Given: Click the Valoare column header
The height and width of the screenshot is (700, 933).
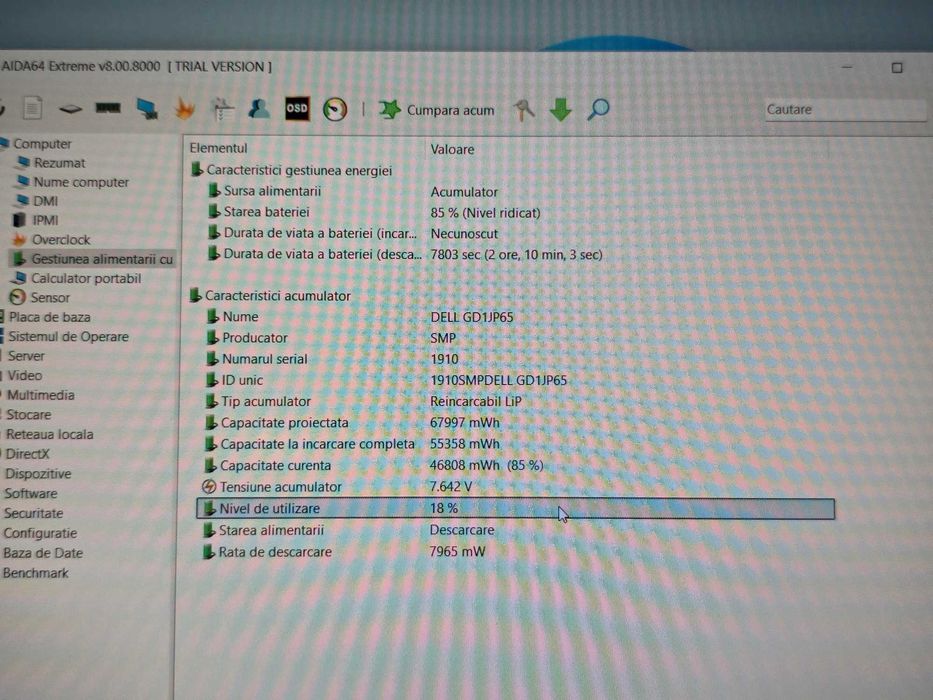Looking at the screenshot, I should coord(452,149).
